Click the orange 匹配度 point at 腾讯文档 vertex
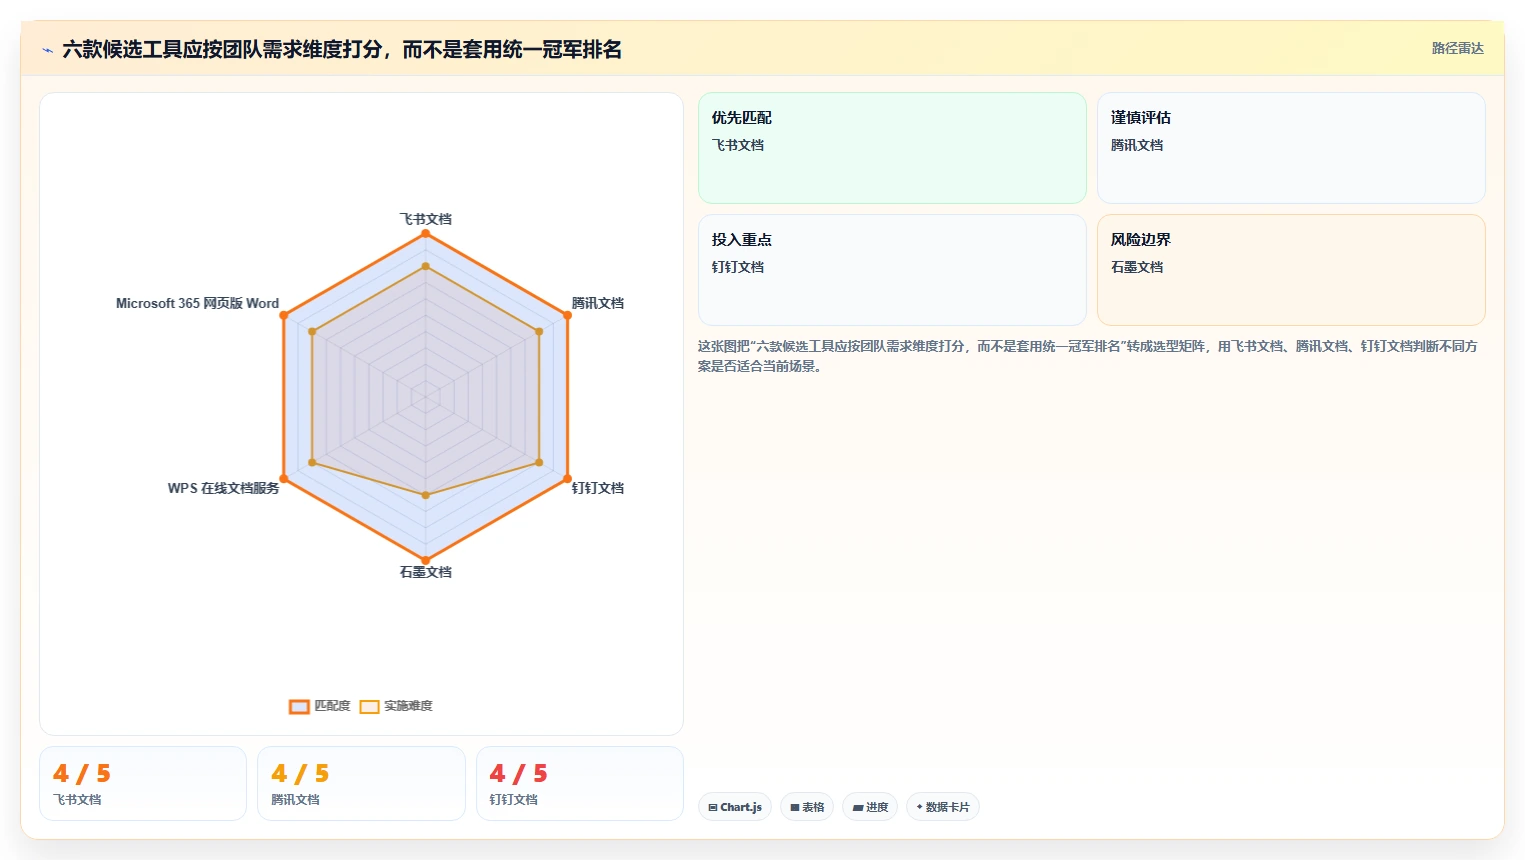Image resolution: width=1525 pixels, height=860 pixels. [x=567, y=315]
